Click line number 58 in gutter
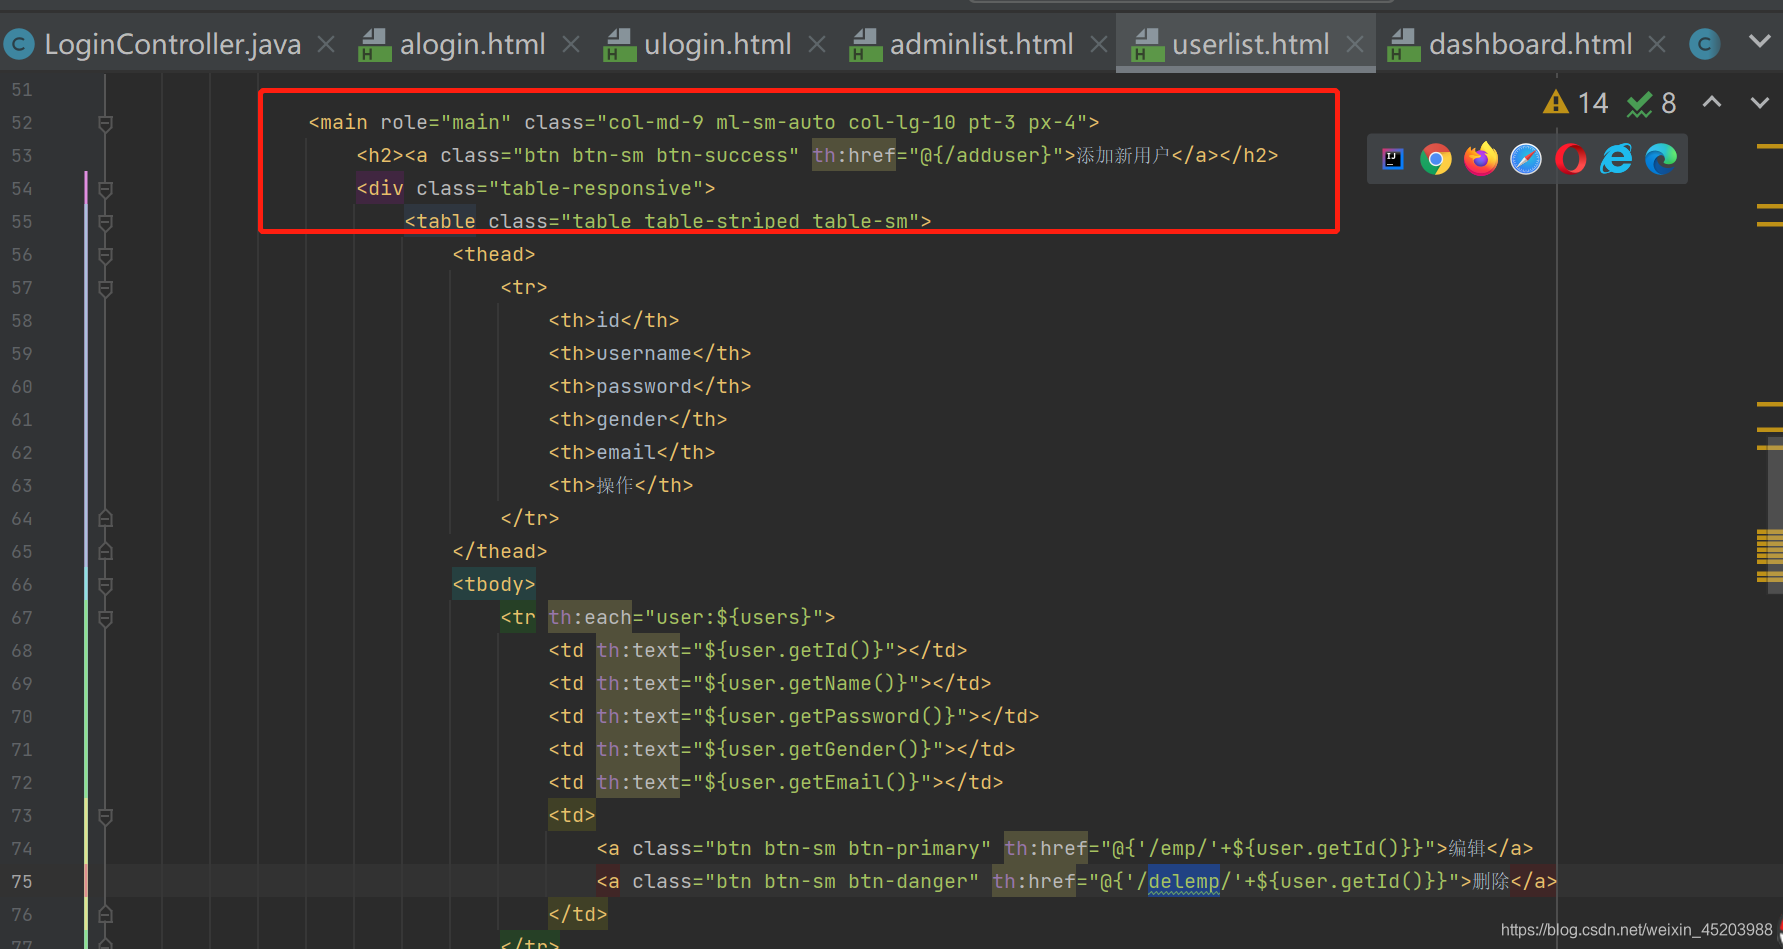The height and width of the screenshot is (949, 1783). pyautogui.click(x=22, y=320)
